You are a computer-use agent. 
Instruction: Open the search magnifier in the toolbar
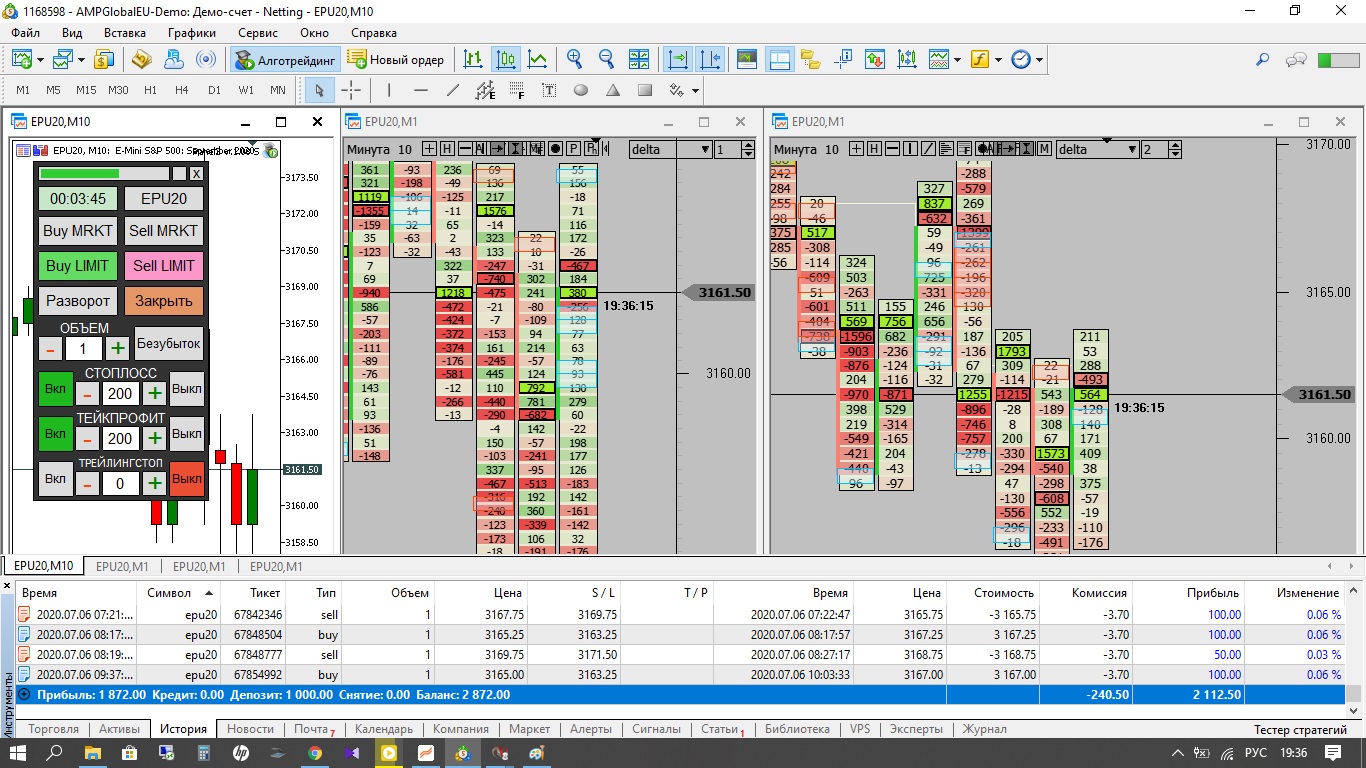tap(1263, 59)
